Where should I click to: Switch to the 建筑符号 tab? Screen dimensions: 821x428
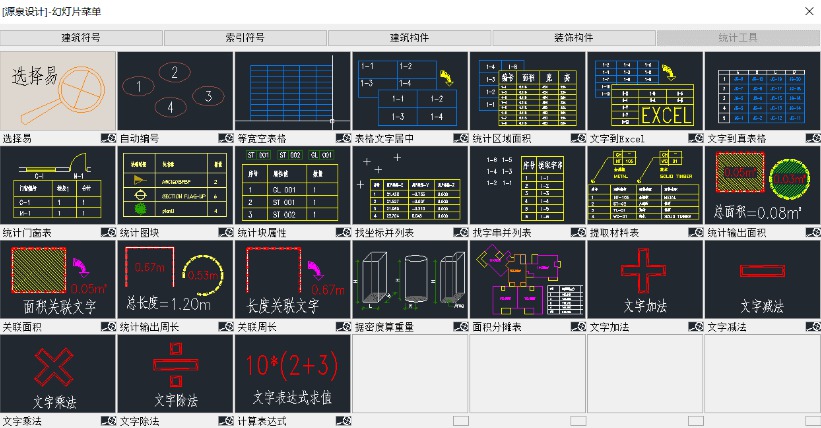tap(81, 38)
